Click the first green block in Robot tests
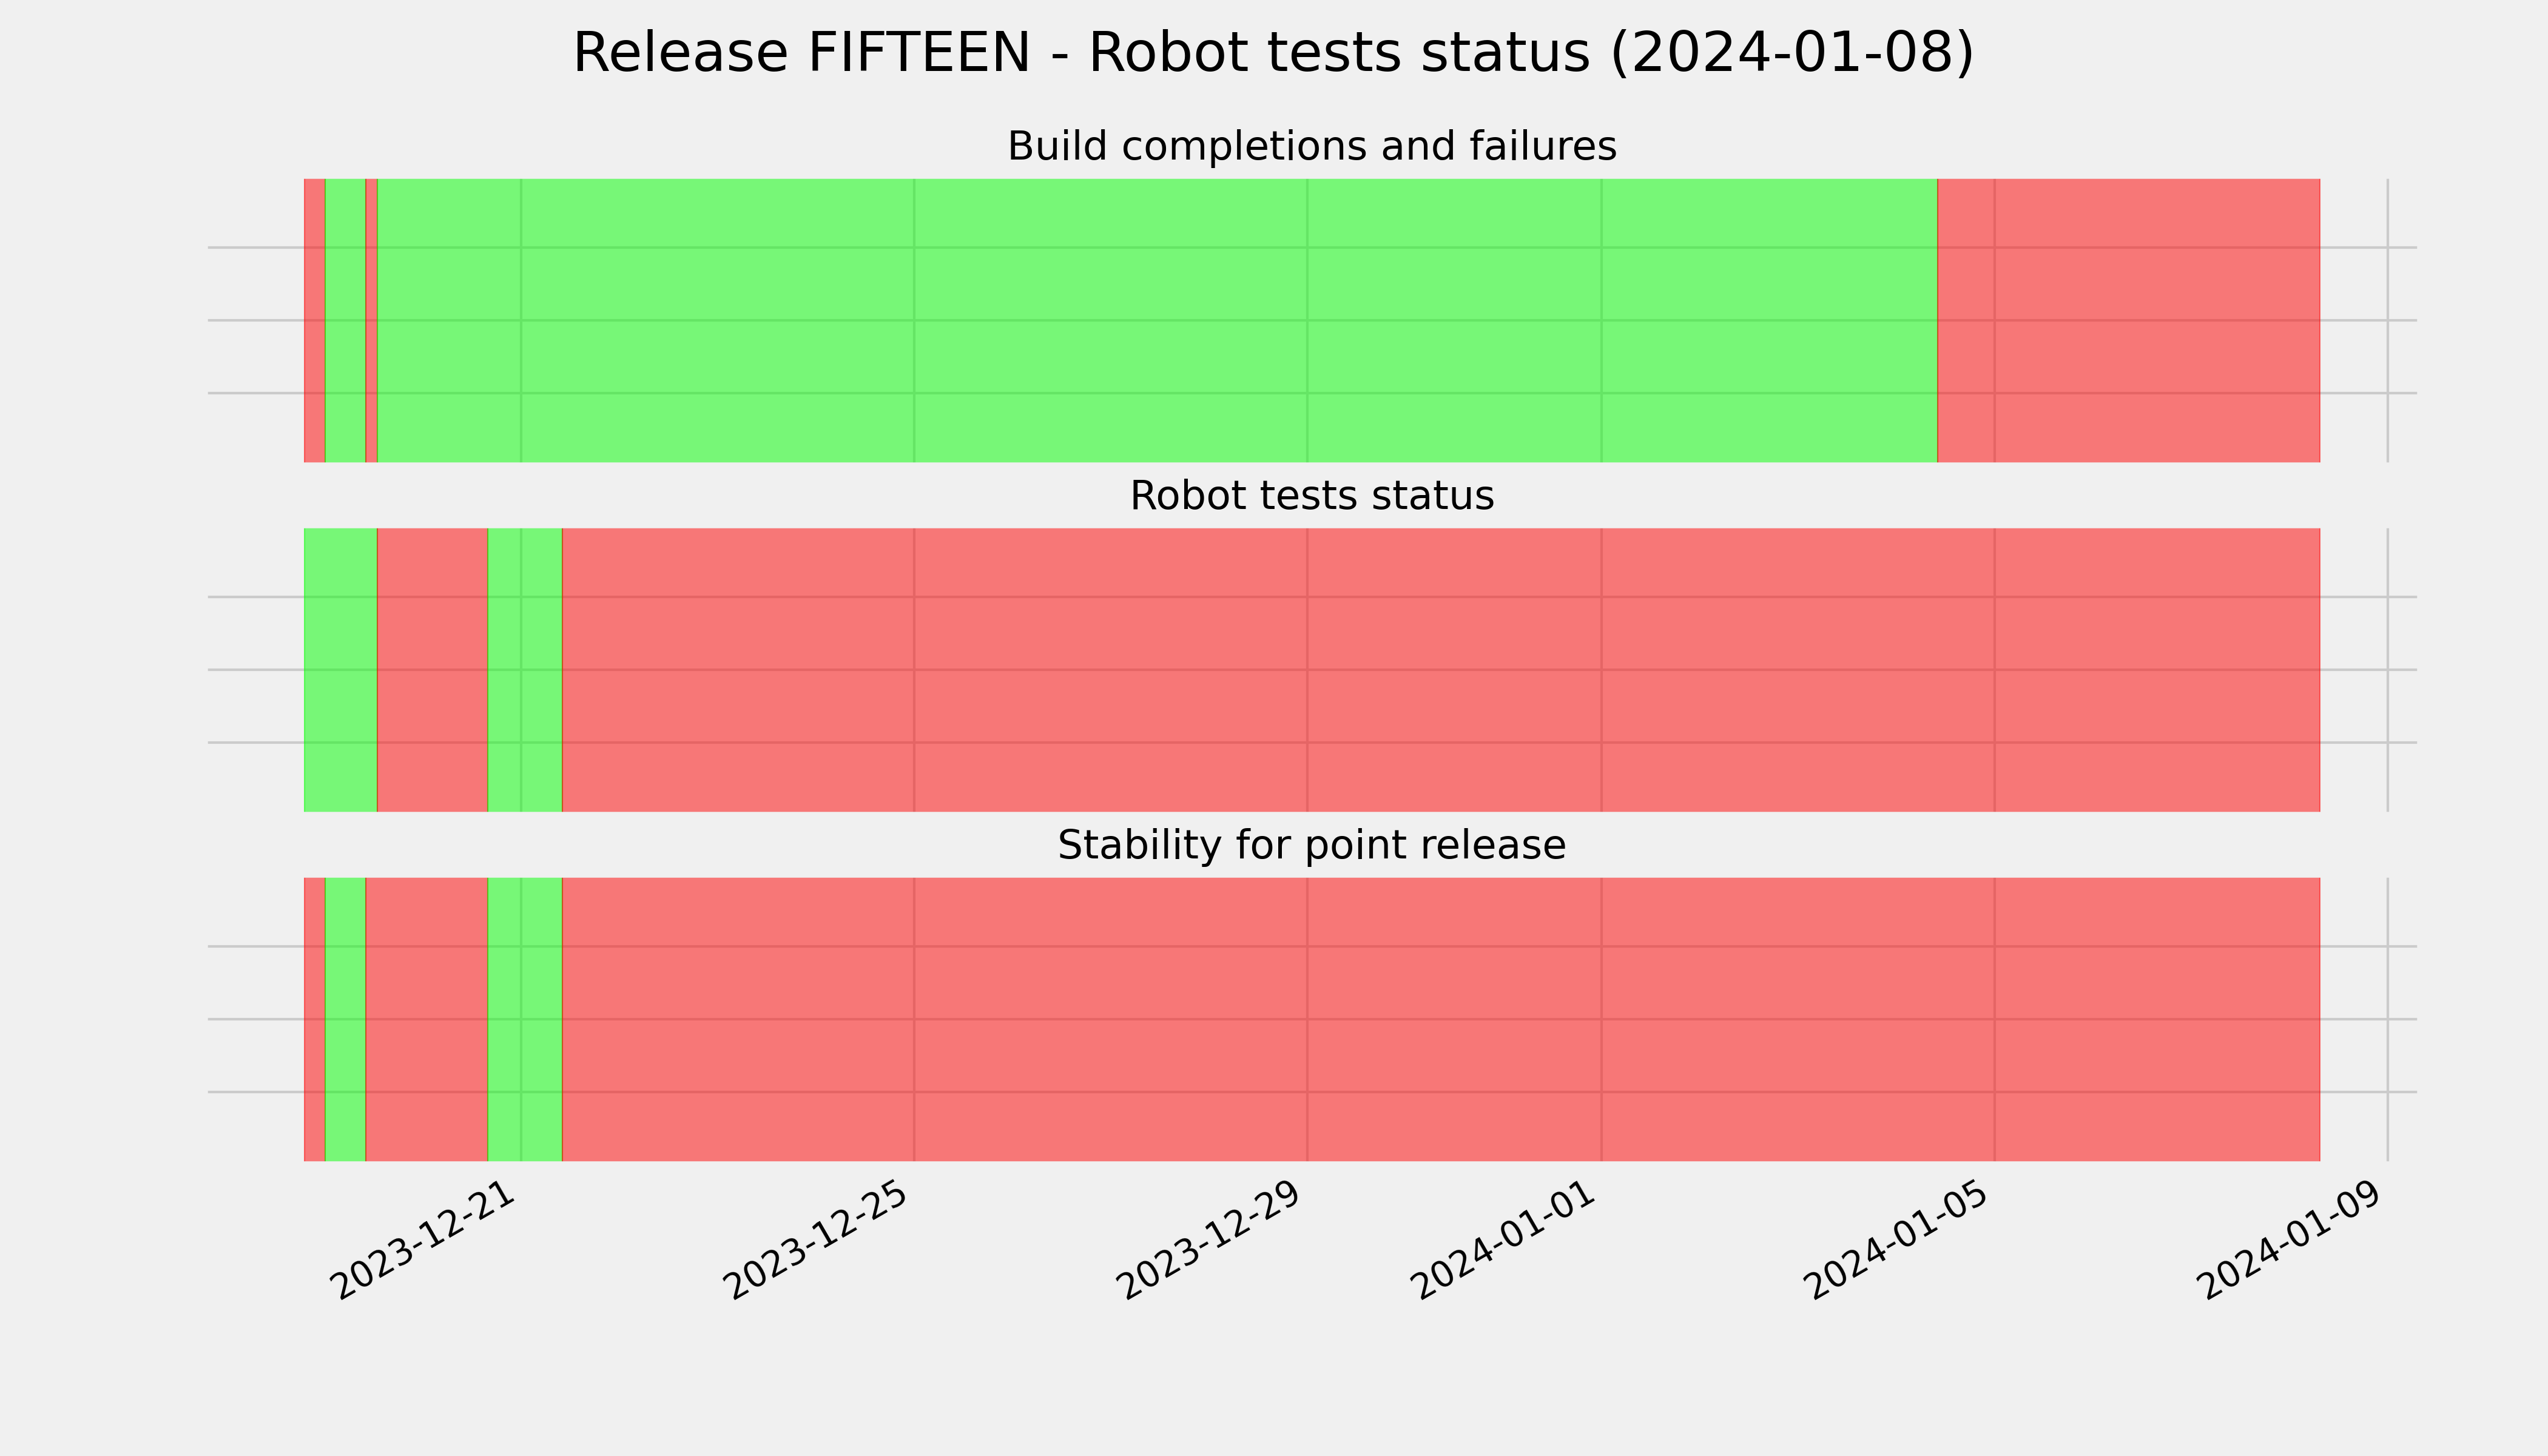 pos(340,670)
